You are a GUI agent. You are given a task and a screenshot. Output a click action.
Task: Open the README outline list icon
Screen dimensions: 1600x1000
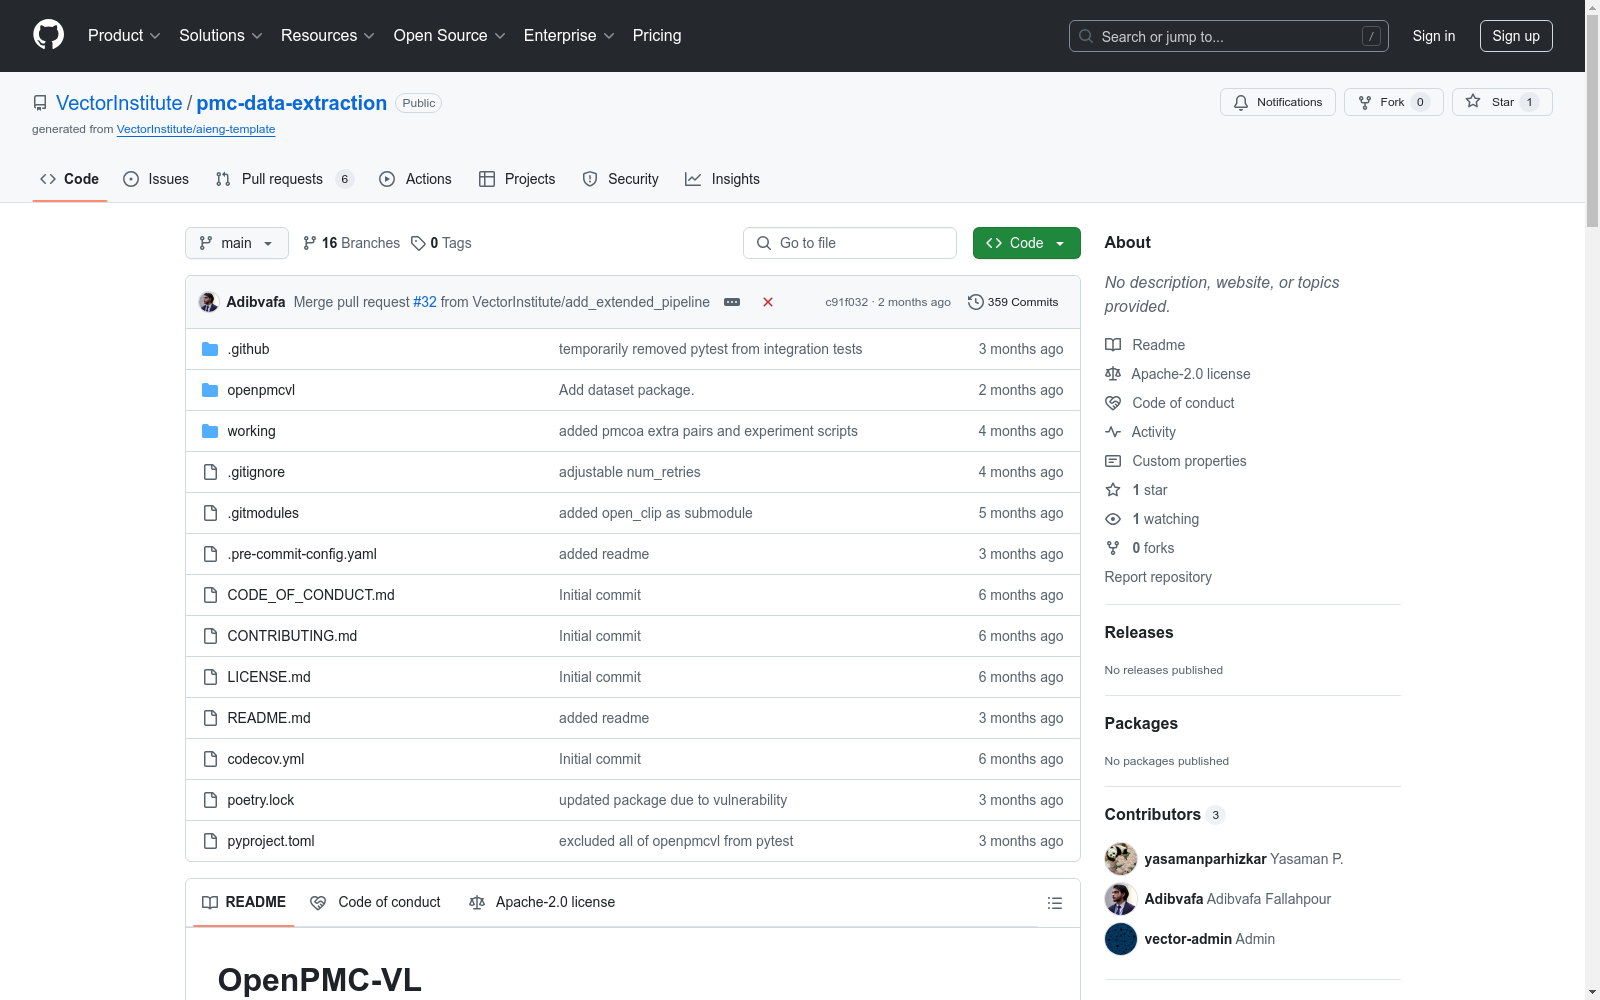tap(1054, 903)
